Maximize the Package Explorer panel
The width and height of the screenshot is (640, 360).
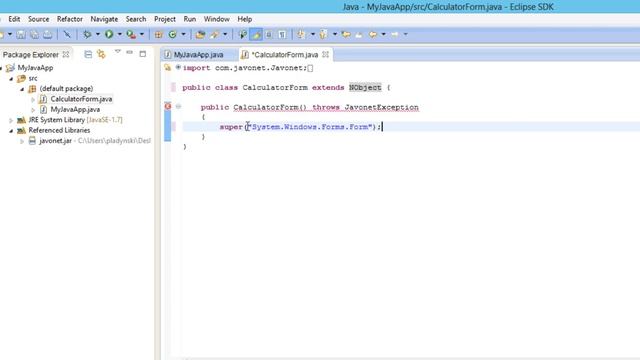click(x=142, y=54)
